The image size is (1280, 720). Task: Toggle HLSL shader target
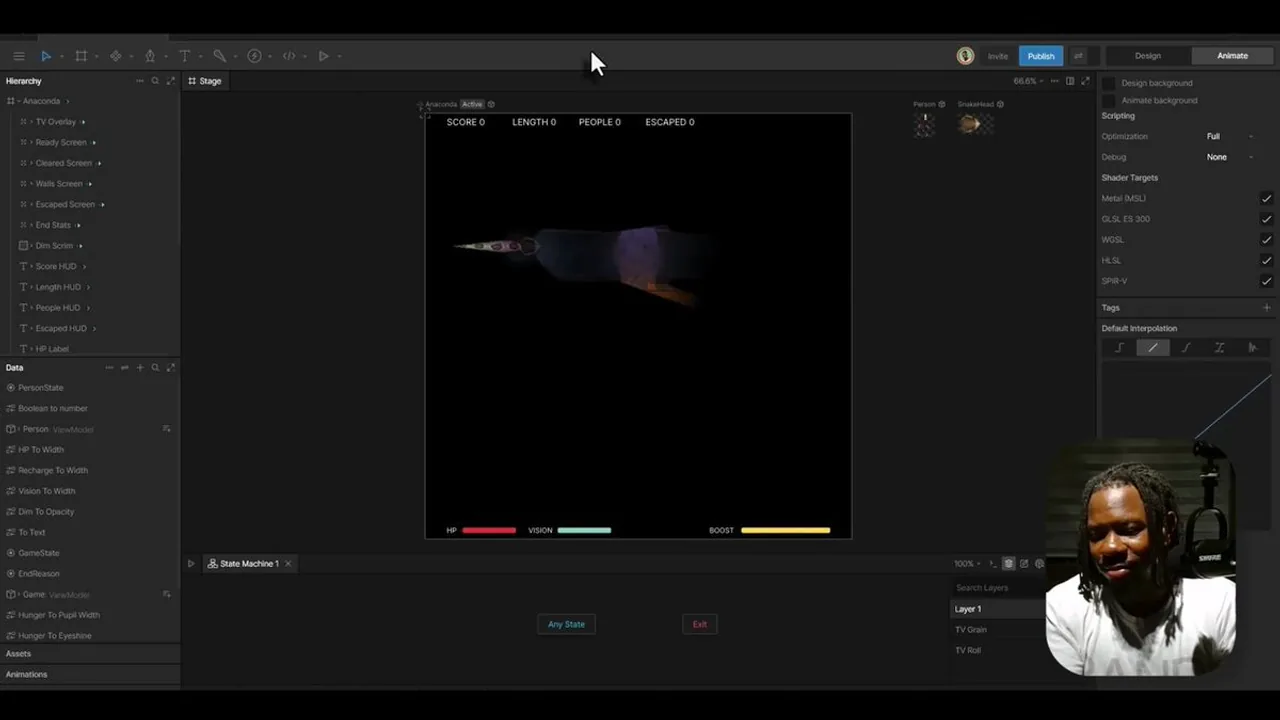pos(1266,261)
